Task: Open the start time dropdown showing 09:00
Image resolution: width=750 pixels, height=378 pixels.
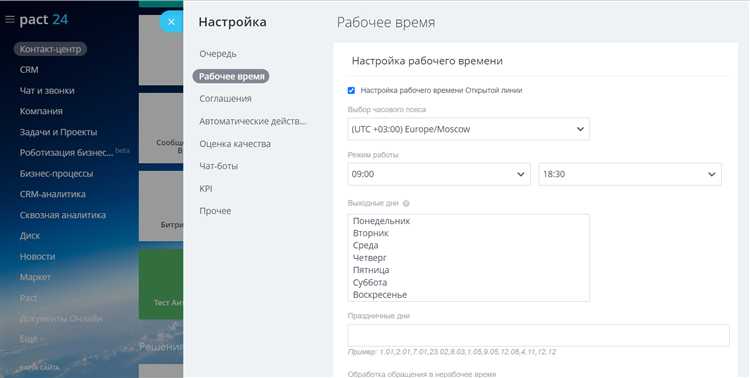Action: coord(439,174)
